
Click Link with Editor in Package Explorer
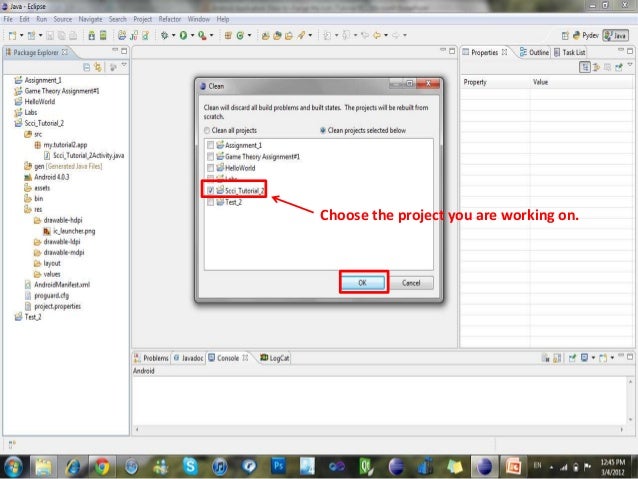point(98,67)
